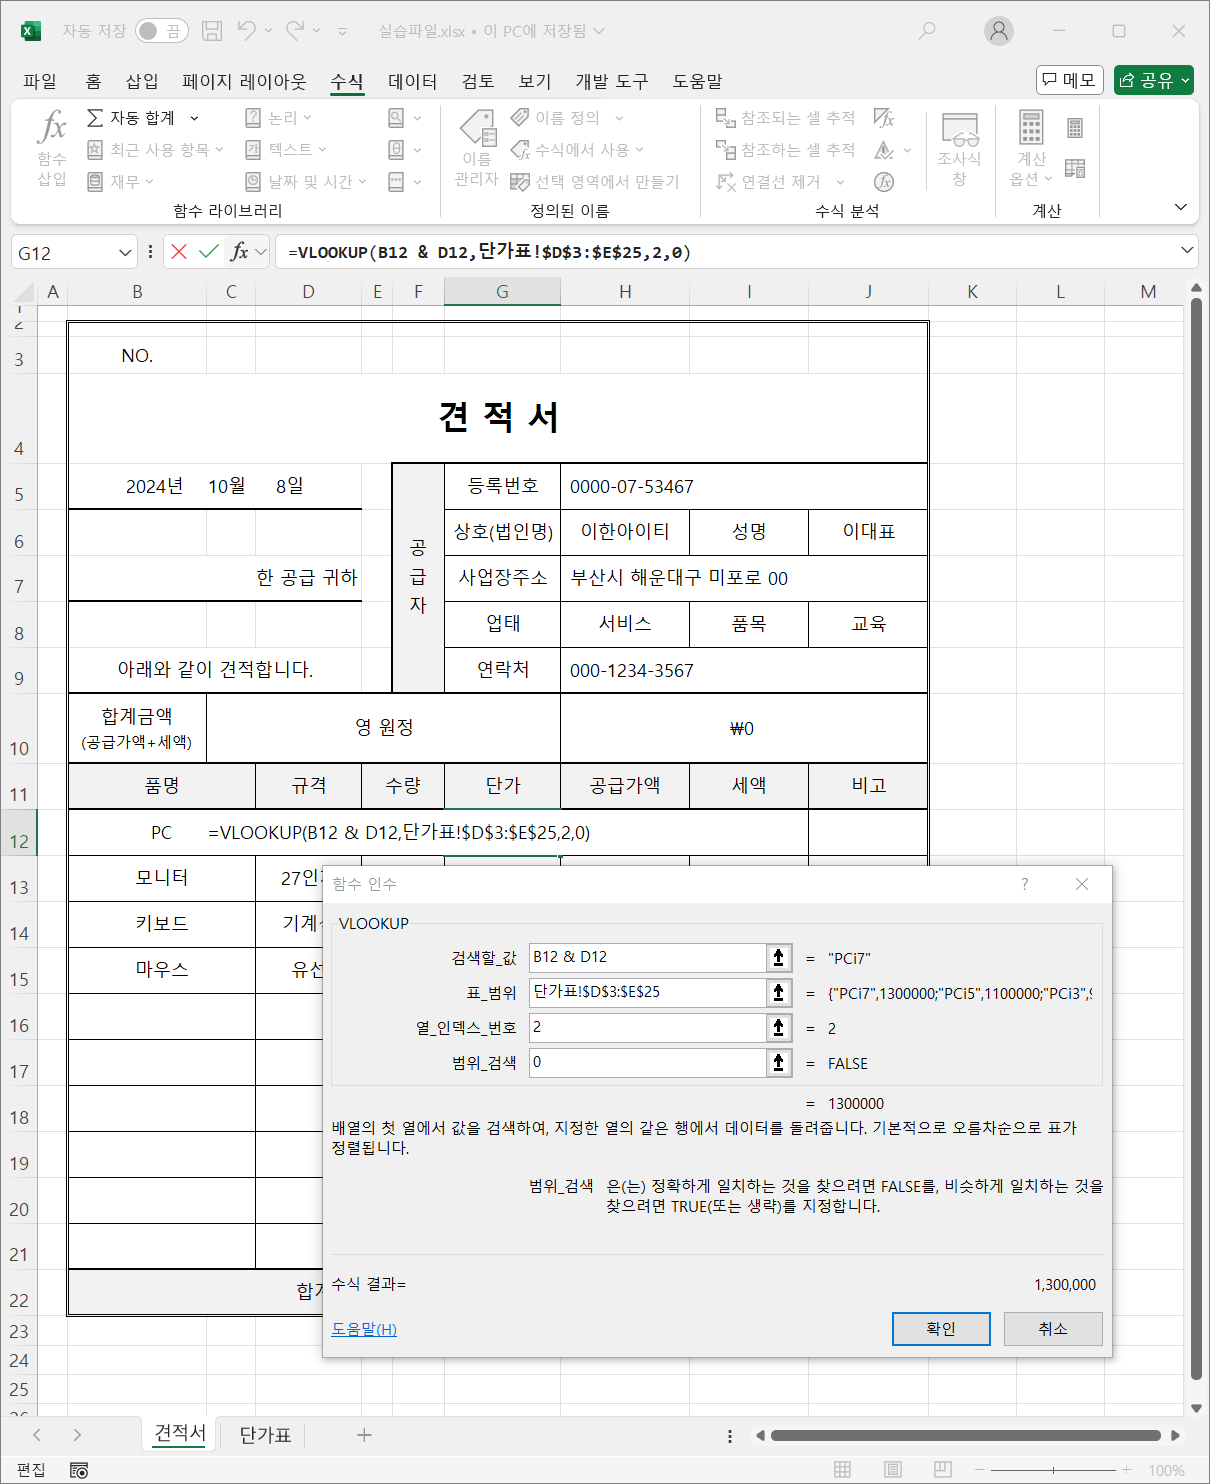
Task: Open the 텍스트 functions menu
Action: pyautogui.click(x=287, y=150)
